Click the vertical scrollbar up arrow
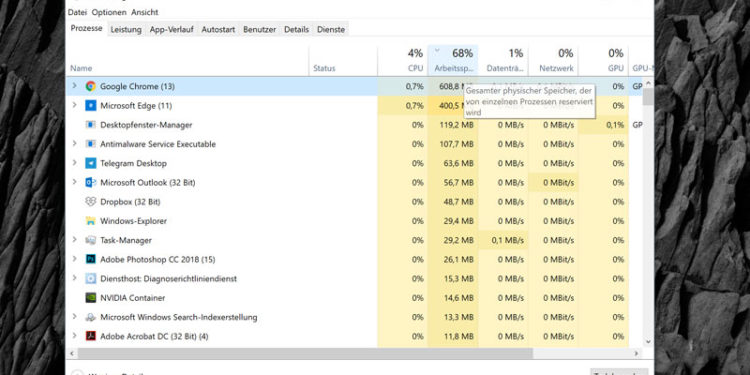 [x=648, y=83]
